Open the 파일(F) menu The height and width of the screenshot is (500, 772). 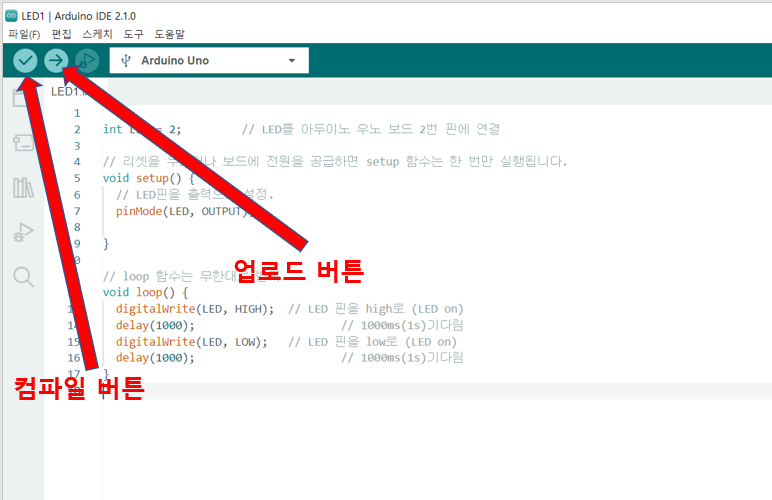click(x=24, y=34)
